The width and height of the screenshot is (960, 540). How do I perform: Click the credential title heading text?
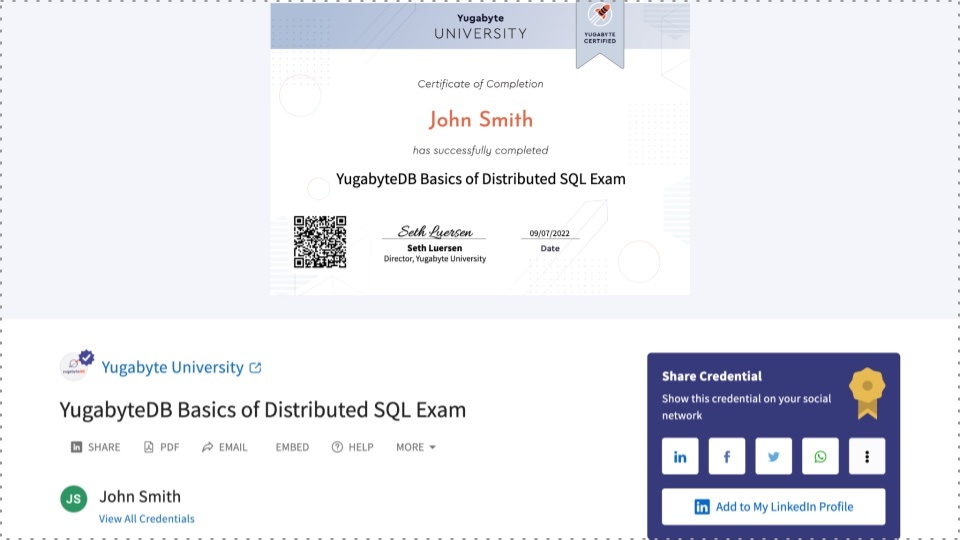pos(263,410)
